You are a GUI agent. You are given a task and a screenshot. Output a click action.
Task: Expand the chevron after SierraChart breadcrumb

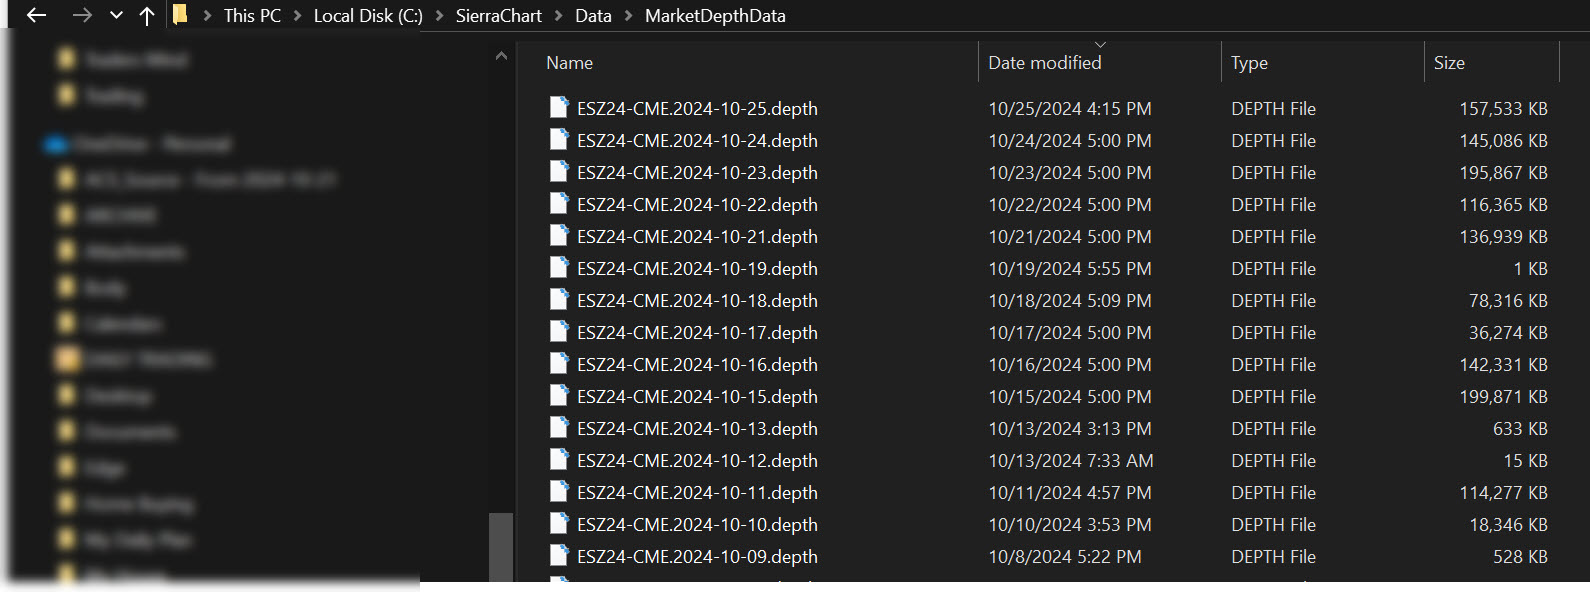[x=558, y=16]
